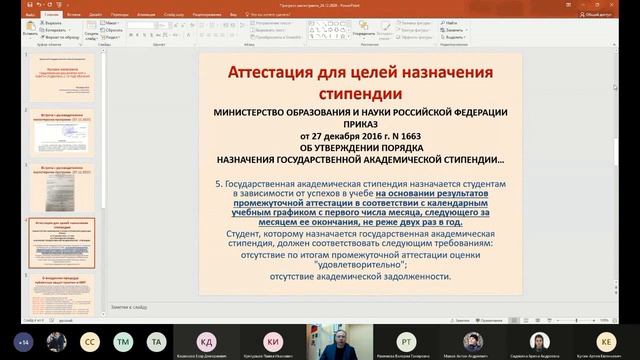Click the 'What do you want to do' search box
The width and height of the screenshot is (640, 360).
(x=268, y=15)
